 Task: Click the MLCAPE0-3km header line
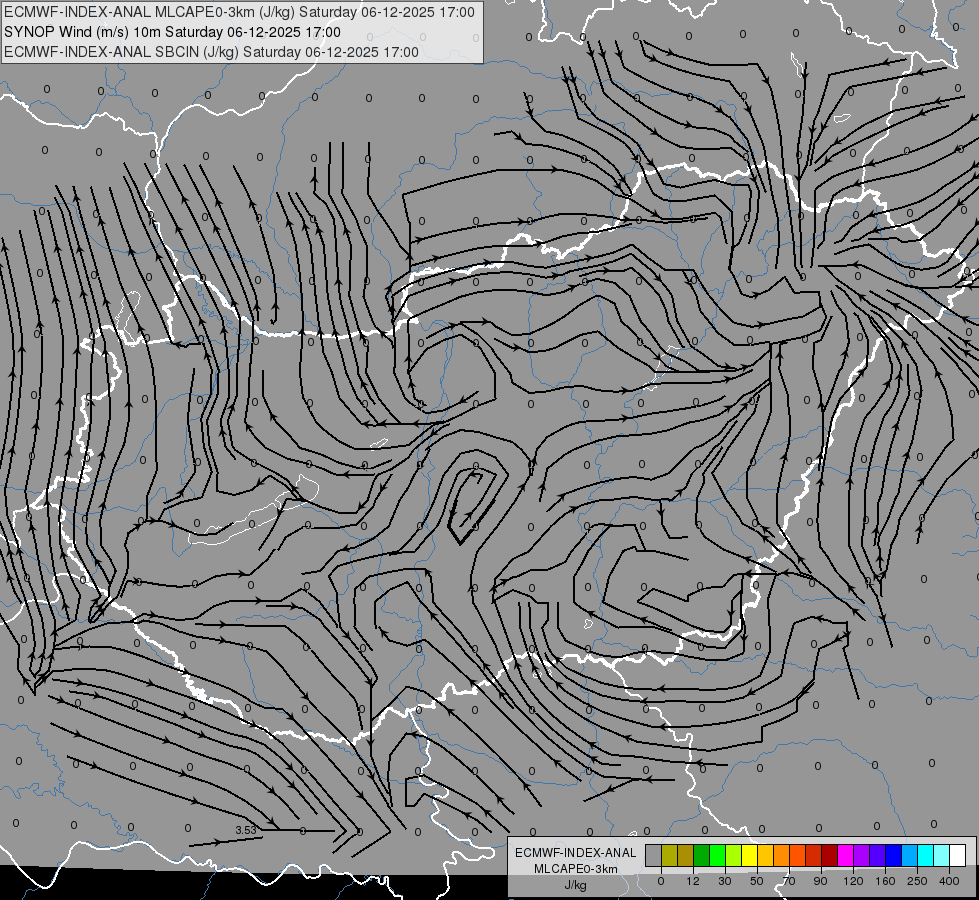click(239, 12)
